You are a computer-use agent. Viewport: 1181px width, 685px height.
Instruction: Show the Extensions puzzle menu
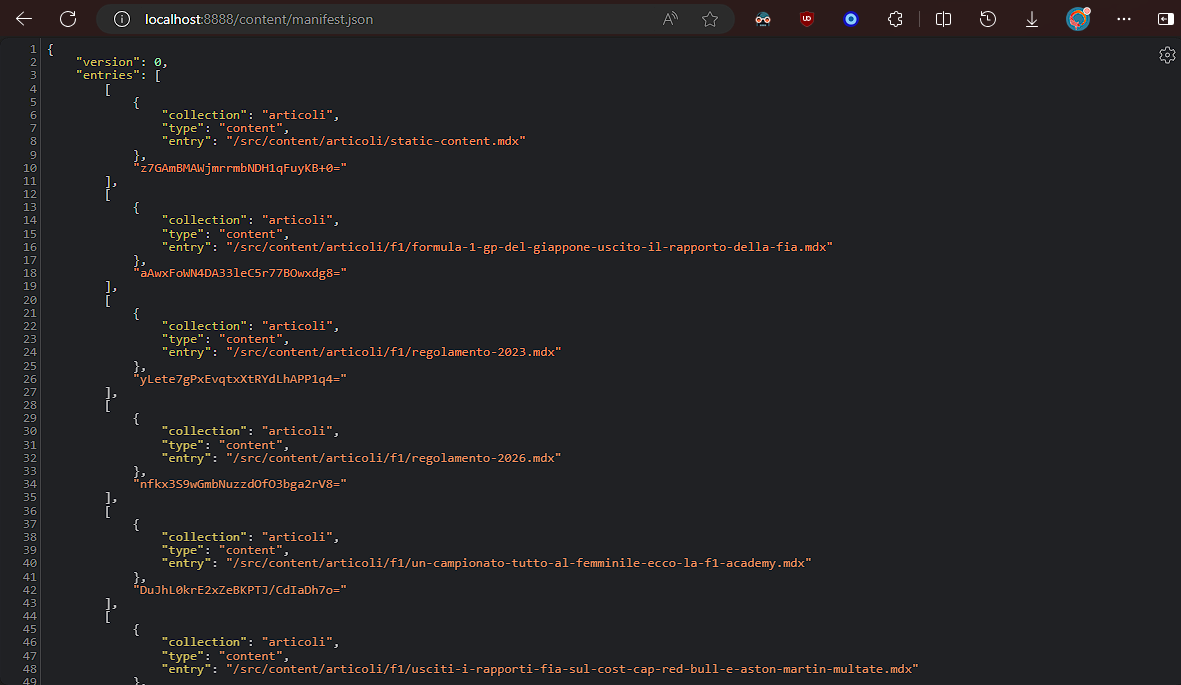point(895,19)
